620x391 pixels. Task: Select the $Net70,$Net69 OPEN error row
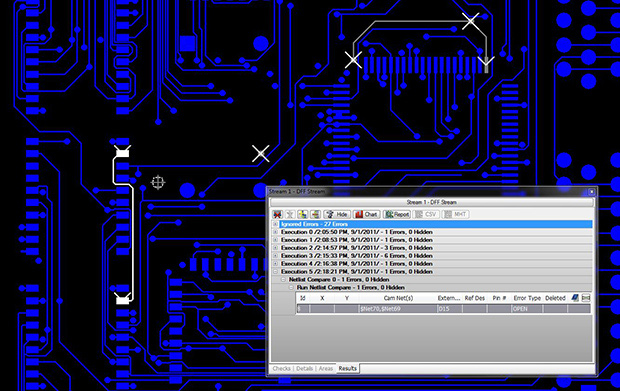[443, 309]
